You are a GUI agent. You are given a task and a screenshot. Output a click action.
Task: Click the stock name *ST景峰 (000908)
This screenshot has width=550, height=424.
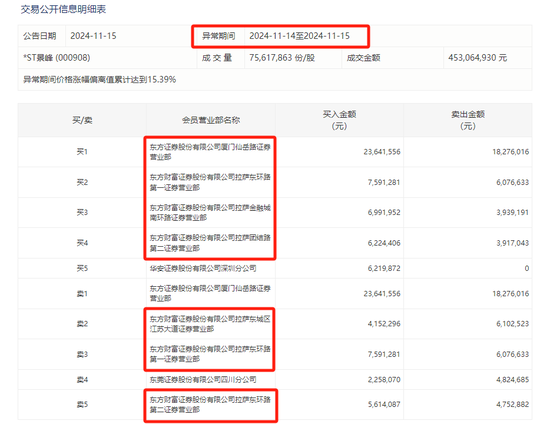tap(57, 58)
